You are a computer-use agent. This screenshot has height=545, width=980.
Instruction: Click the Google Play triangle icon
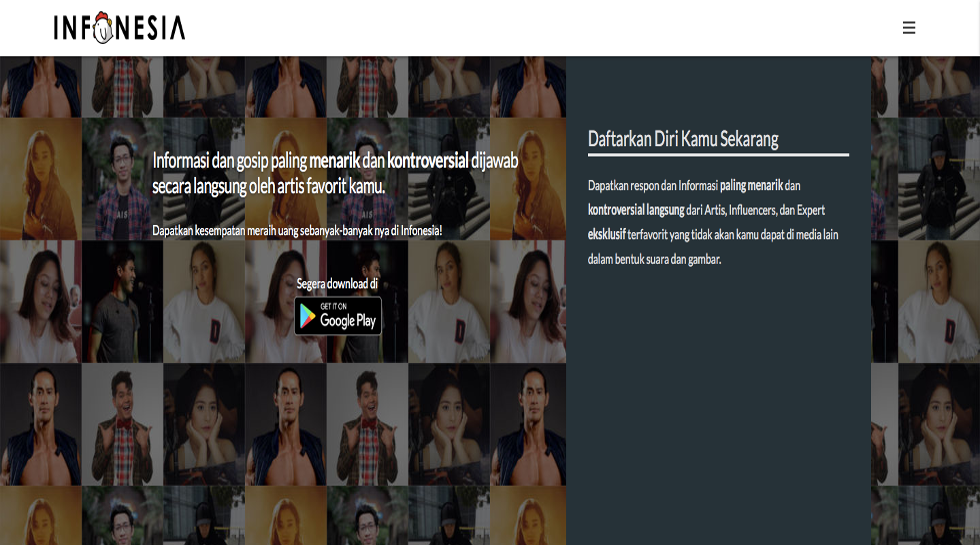(x=307, y=318)
